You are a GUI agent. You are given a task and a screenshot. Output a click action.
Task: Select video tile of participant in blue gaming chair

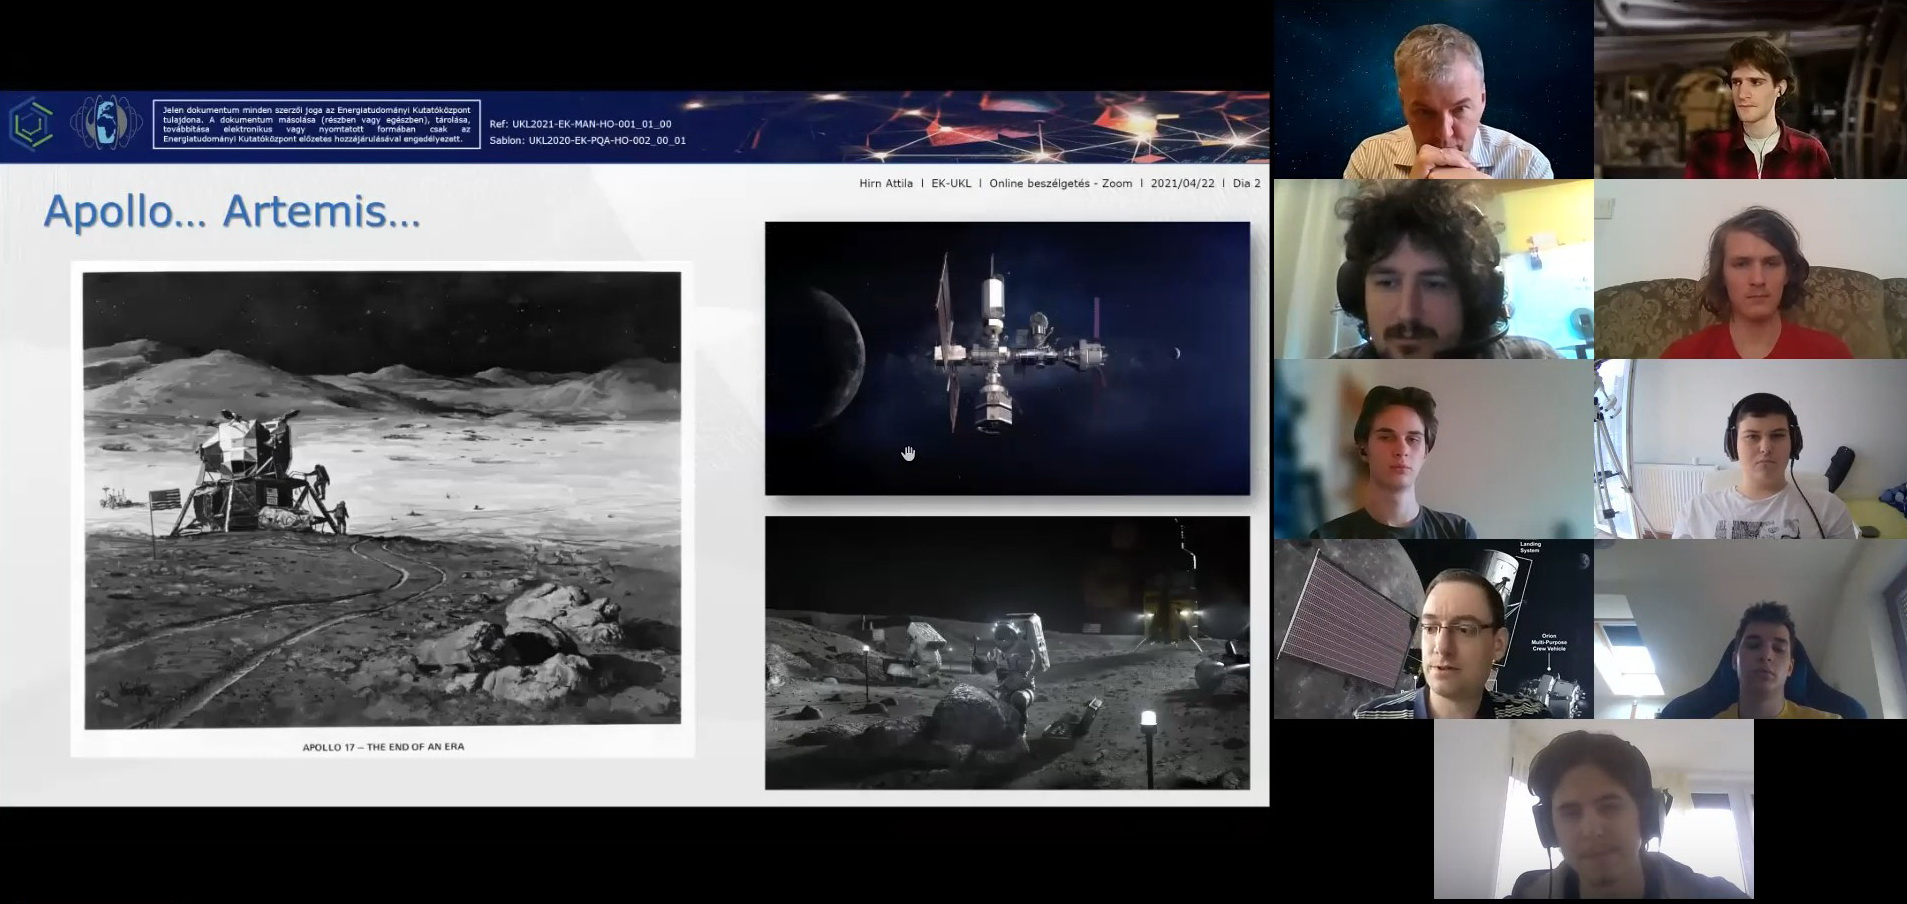coord(1750,629)
